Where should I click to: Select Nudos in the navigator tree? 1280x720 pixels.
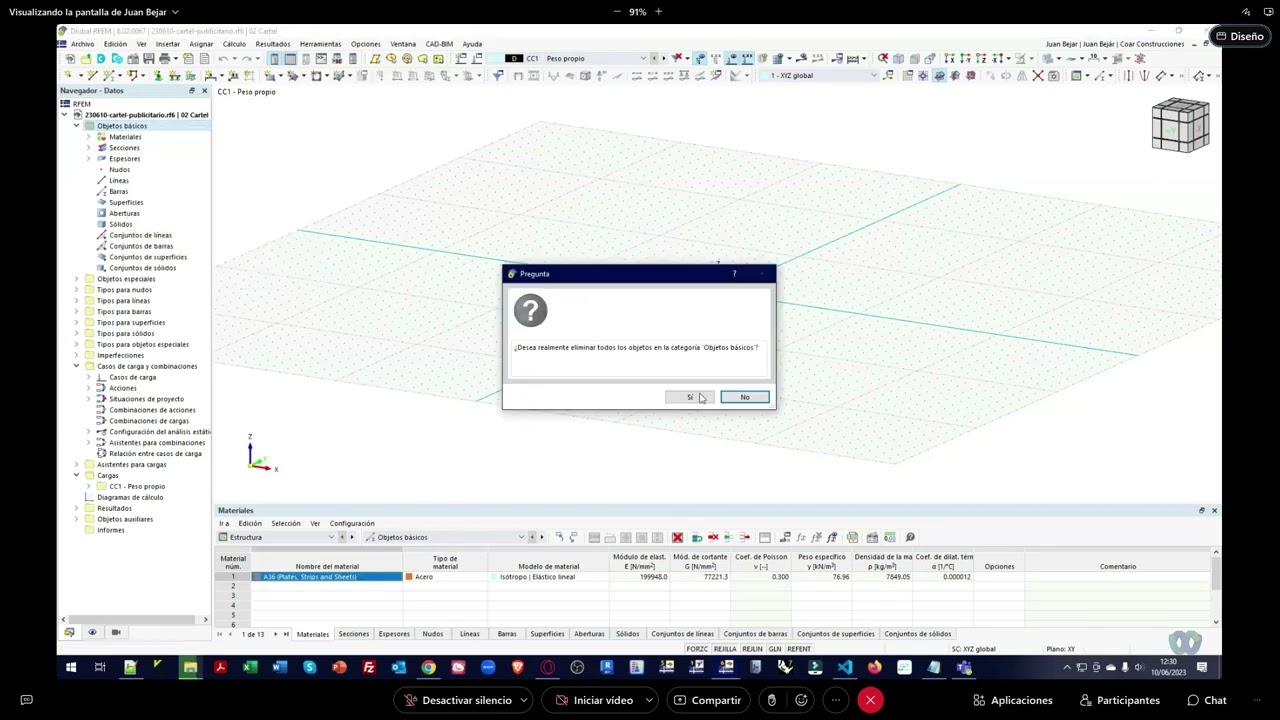point(119,170)
